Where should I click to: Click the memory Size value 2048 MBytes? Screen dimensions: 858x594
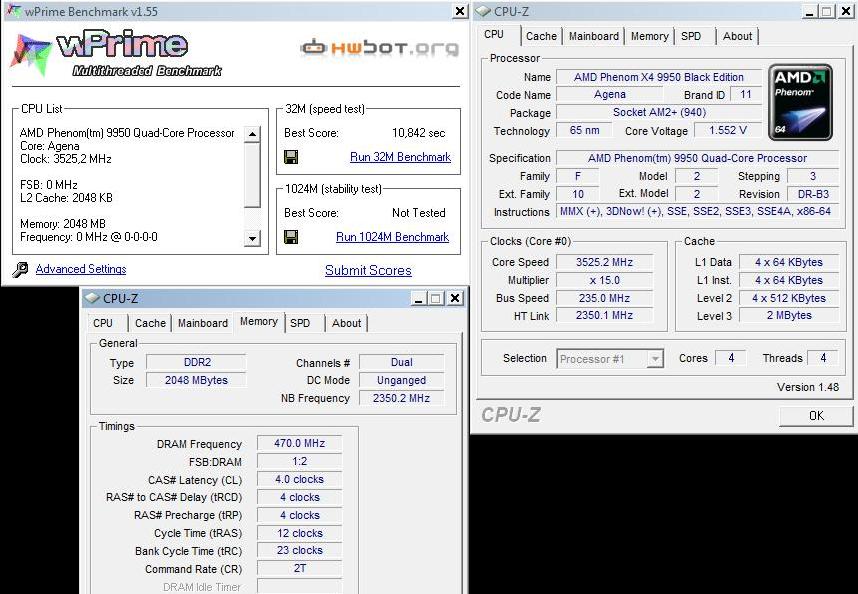tap(196, 380)
